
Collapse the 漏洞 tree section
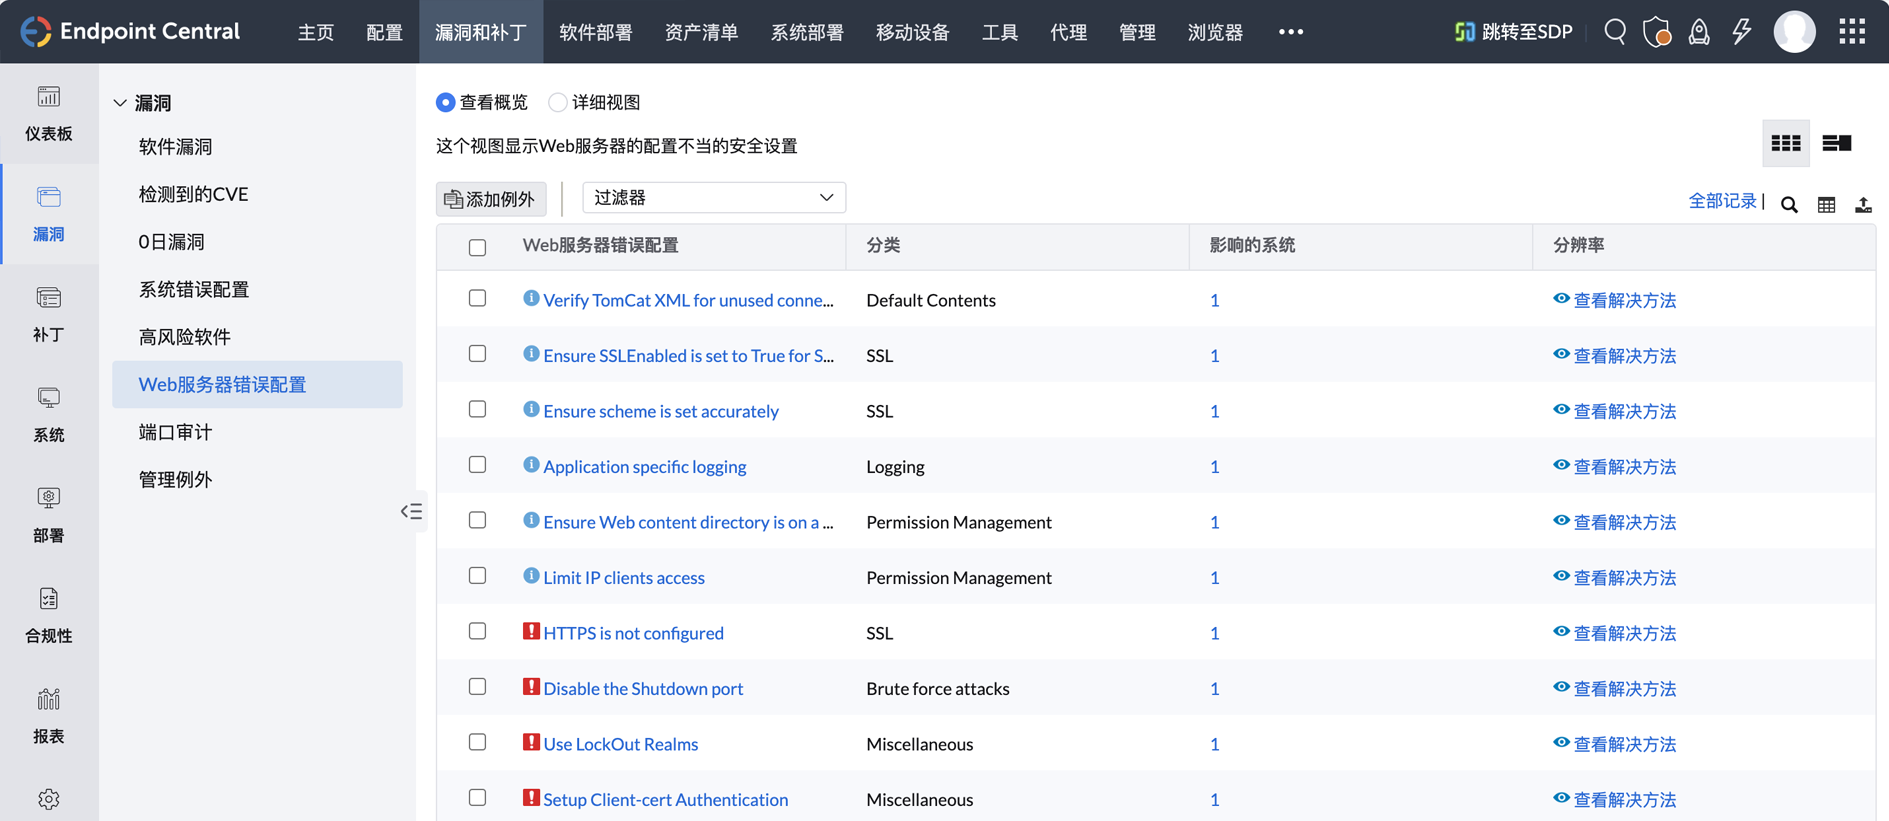click(120, 103)
